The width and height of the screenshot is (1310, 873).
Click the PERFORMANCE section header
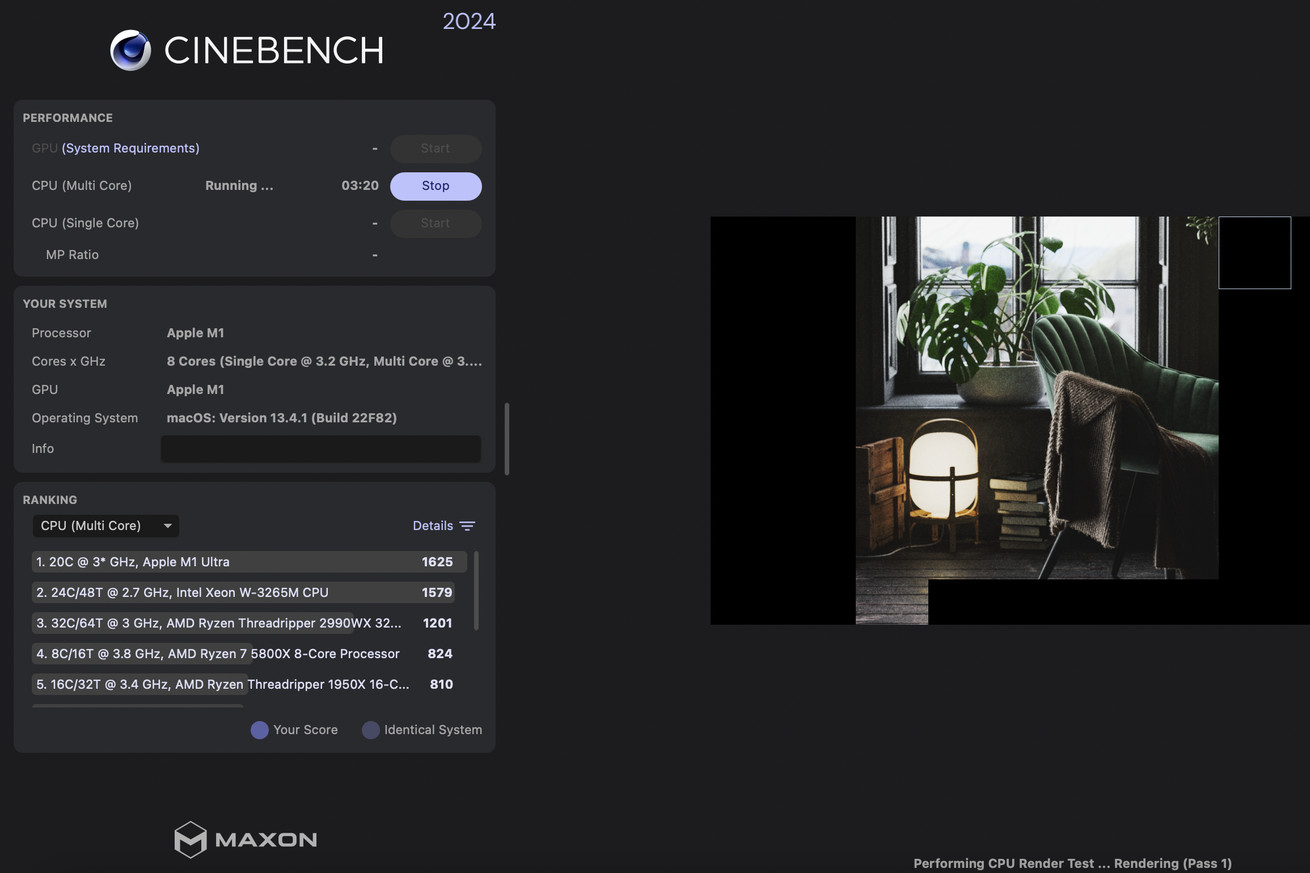68,118
